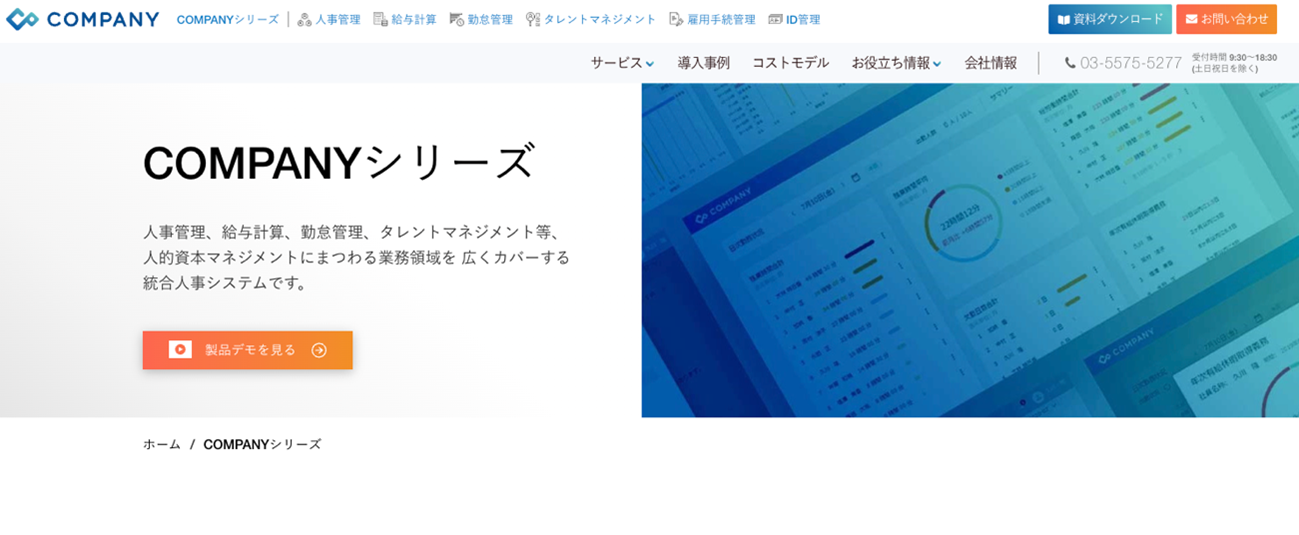The width and height of the screenshot is (1299, 535).
Task: Click the 製品デモを見る button
Action: point(247,350)
